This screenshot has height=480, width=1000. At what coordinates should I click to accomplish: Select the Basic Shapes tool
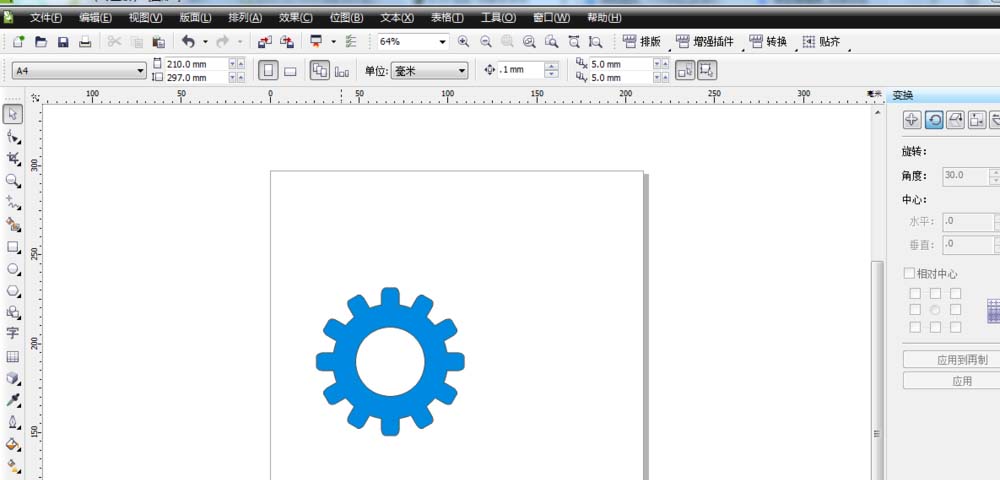click(x=13, y=312)
